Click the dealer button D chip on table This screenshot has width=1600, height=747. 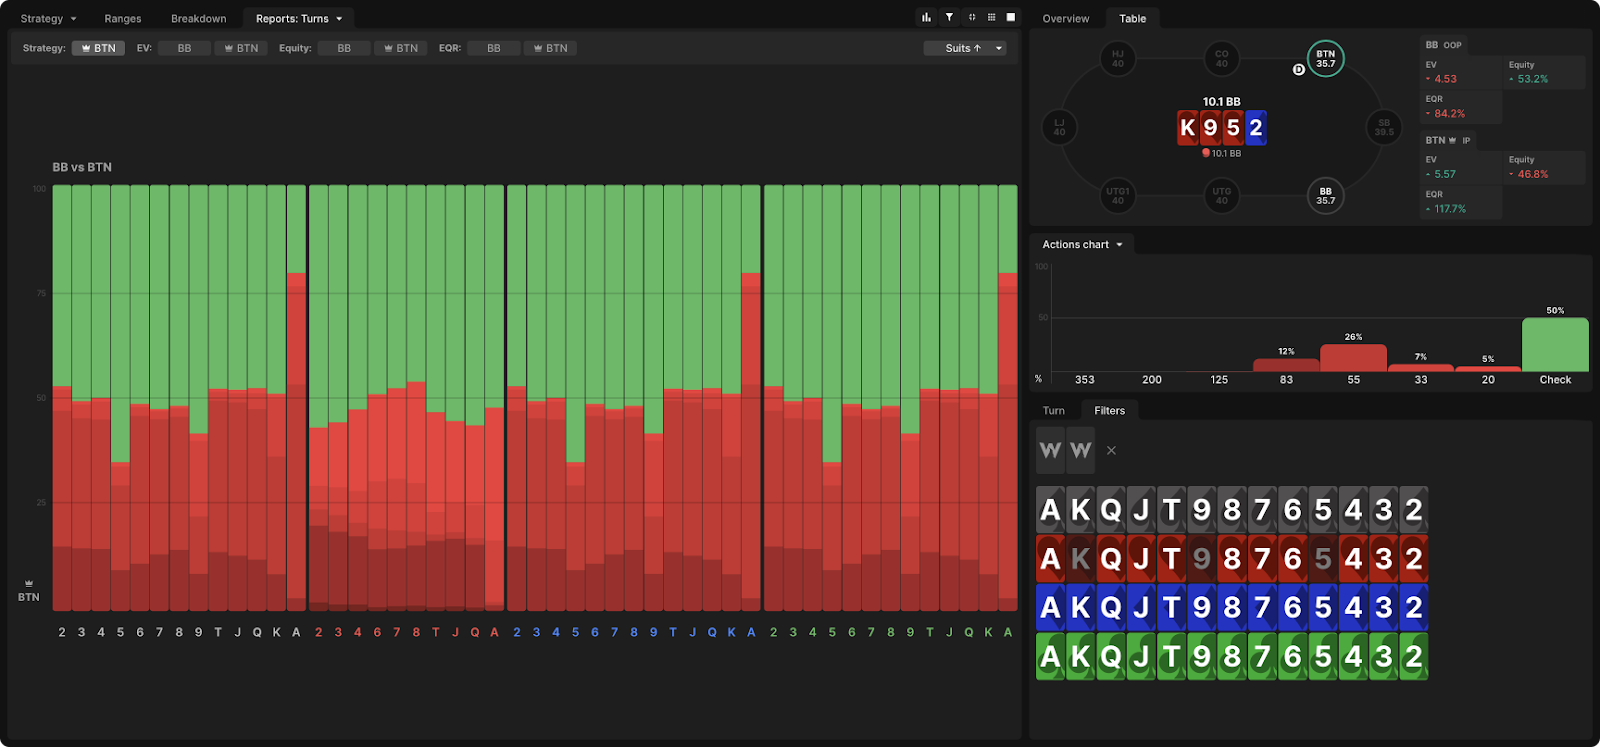1299,70
